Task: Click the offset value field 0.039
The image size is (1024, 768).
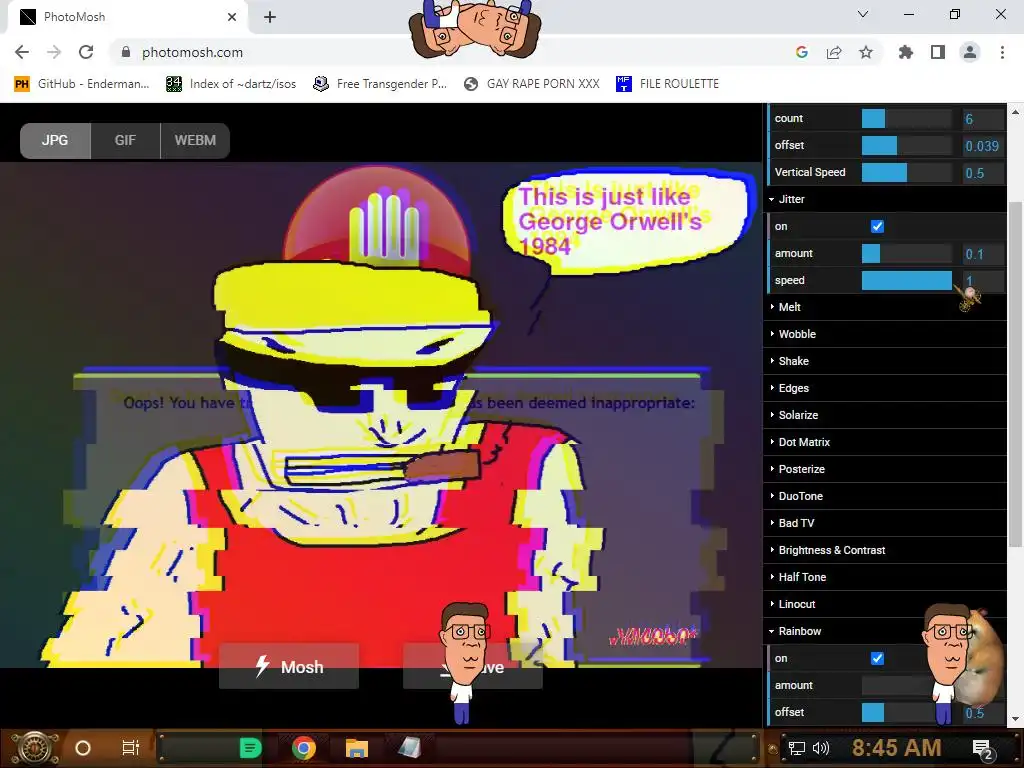Action: click(x=983, y=146)
